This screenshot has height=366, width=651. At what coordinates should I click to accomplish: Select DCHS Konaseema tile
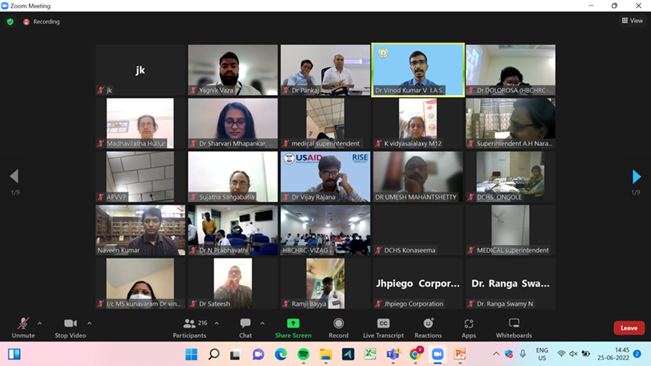pyautogui.click(x=418, y=230)
